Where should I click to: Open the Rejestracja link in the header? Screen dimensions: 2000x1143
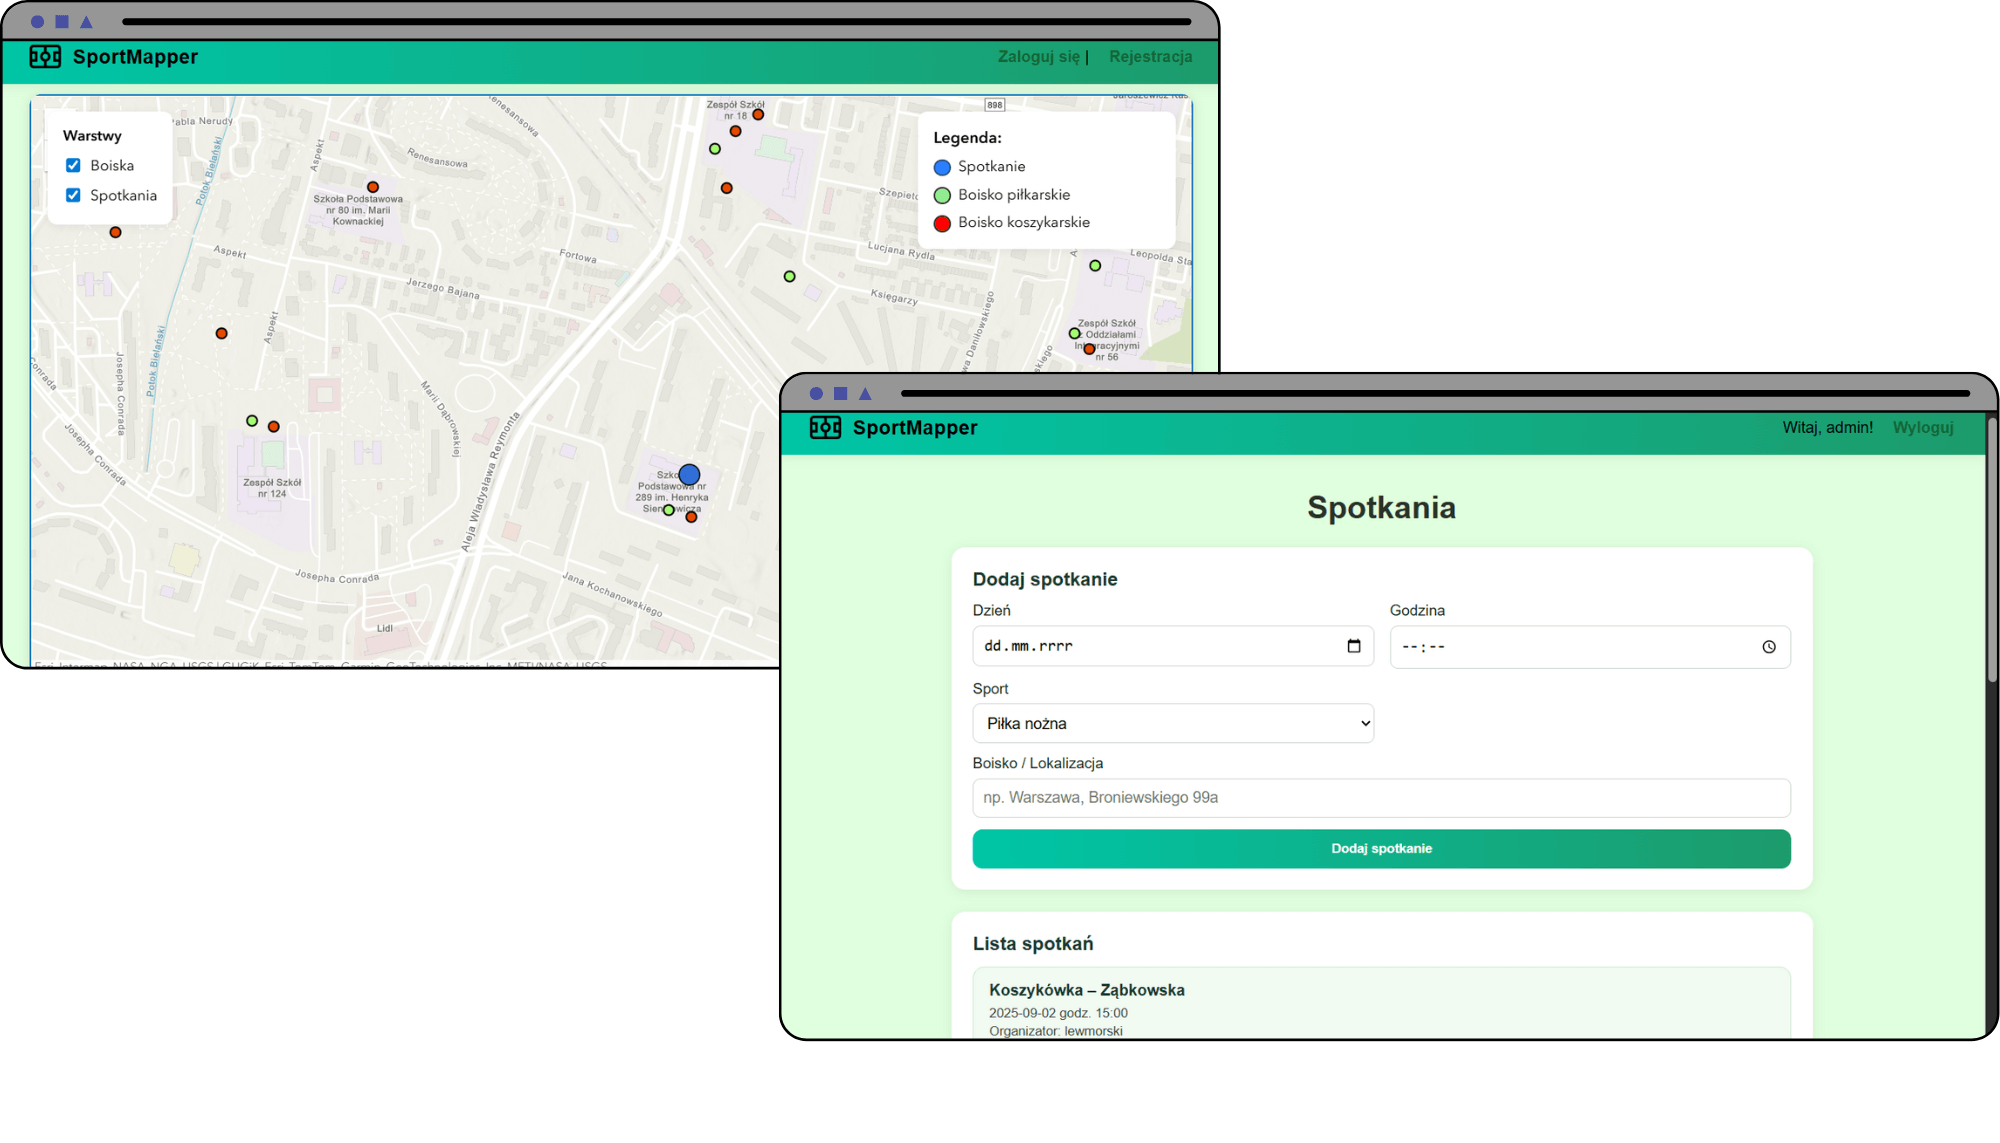[1150, 57]
